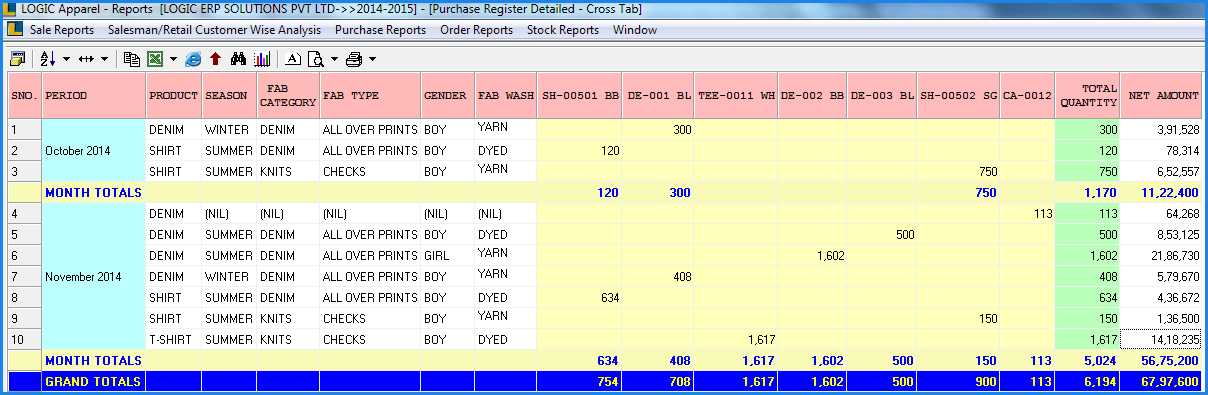1208x395 pixels.
Task: Select the October 2014 period cell
Action: [x=94, y=150]
